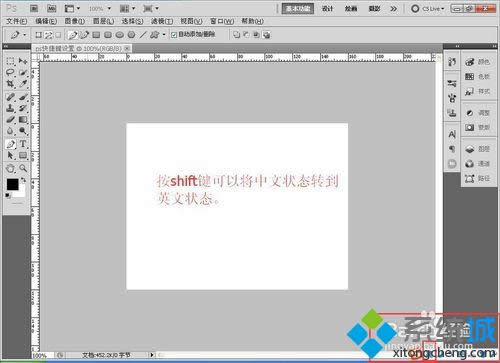
Task: Select the Rectangular Marquee tool
Action: (x=10, y=61)
